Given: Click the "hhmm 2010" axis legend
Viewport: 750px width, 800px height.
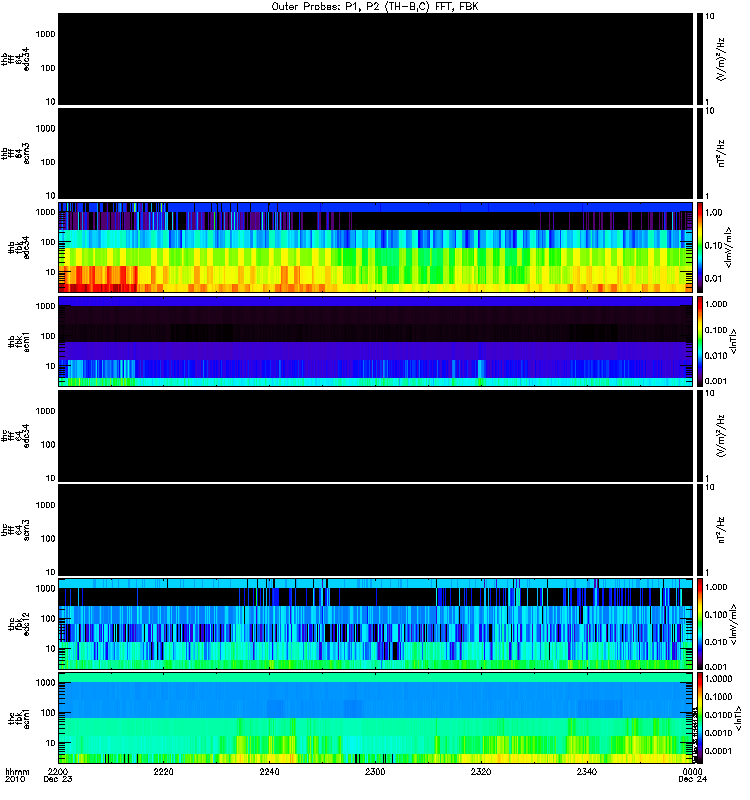Looking at the screenshot, I should click(x=17, y=776).
